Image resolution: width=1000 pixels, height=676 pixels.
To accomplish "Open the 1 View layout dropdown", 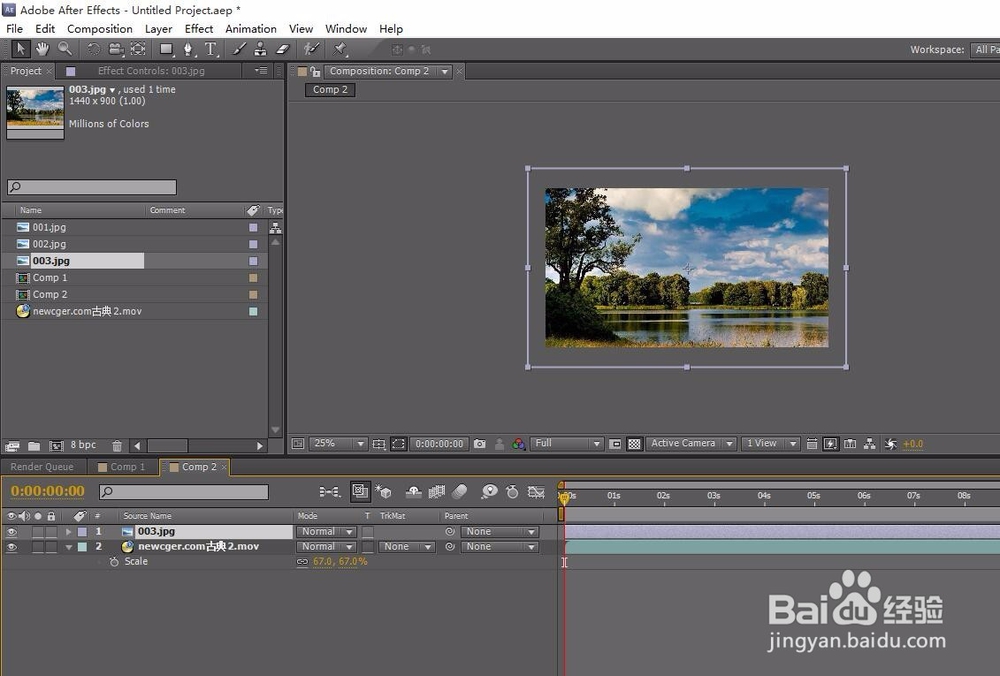I will click(770, 444).
